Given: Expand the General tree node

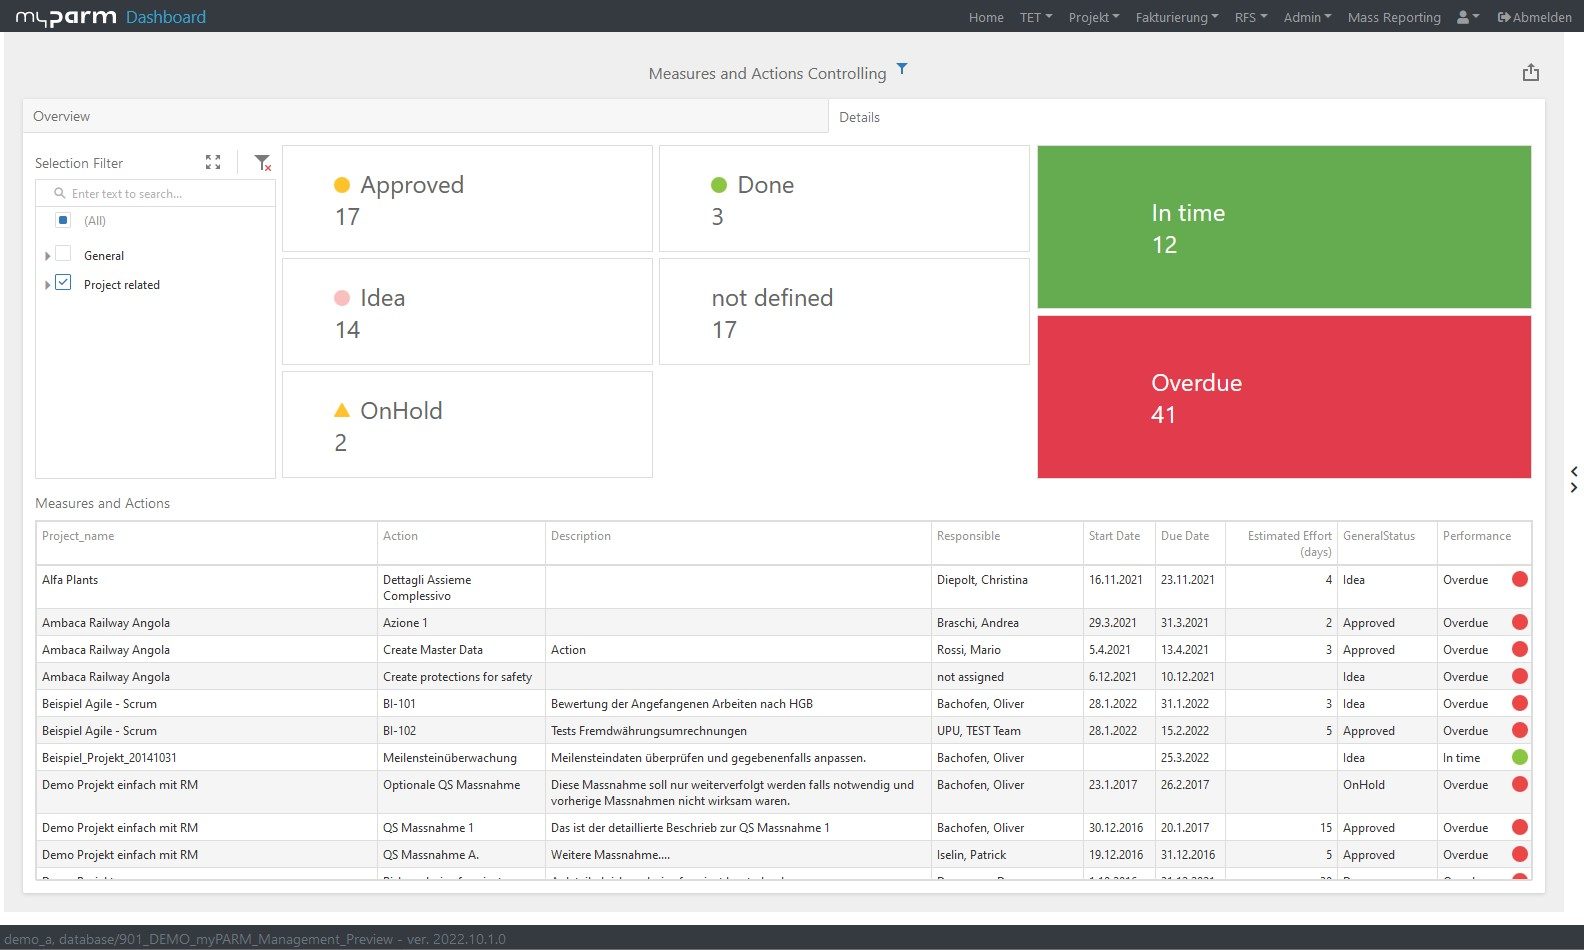Looking at the screenshot, I should point(47,256).
